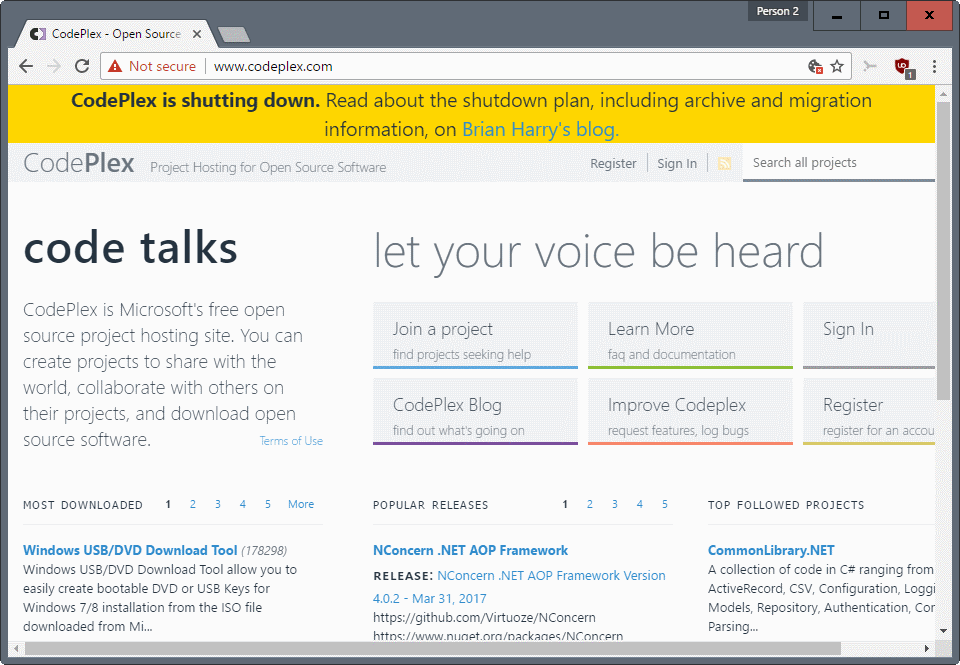Minimize the browser window
Viewport: 960px width, 665px height.
pyautogui.click(x=836, y=15)
